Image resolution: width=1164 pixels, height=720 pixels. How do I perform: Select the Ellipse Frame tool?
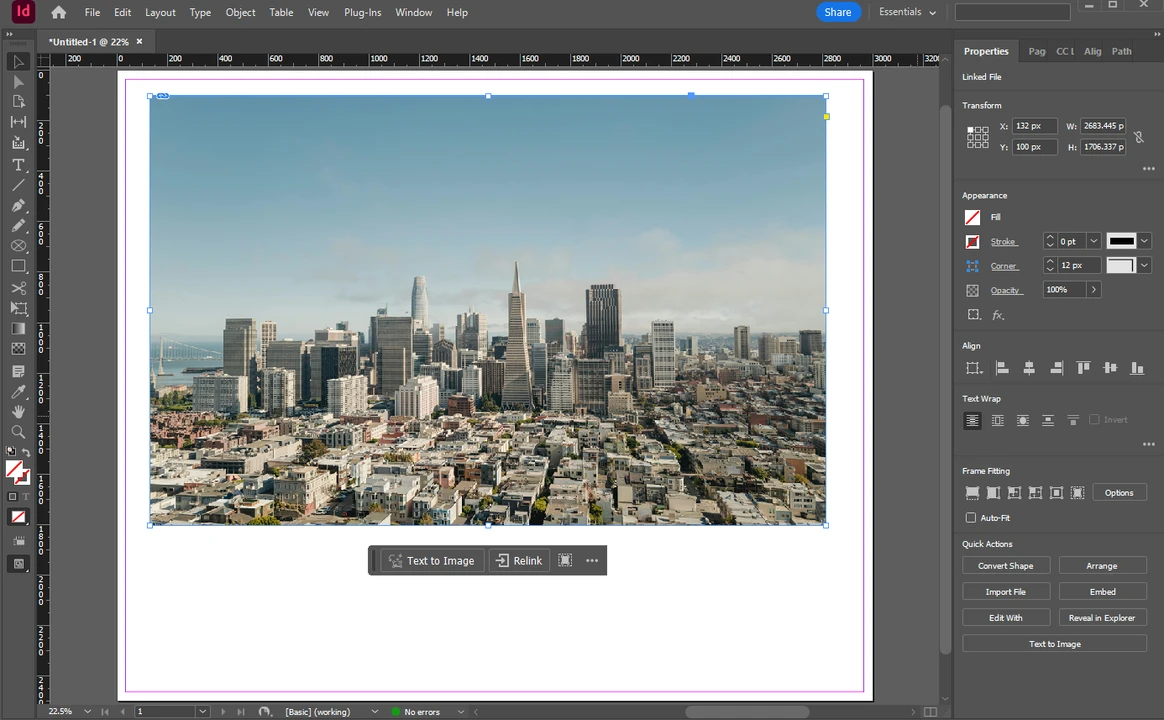click(x=19, y=246)
